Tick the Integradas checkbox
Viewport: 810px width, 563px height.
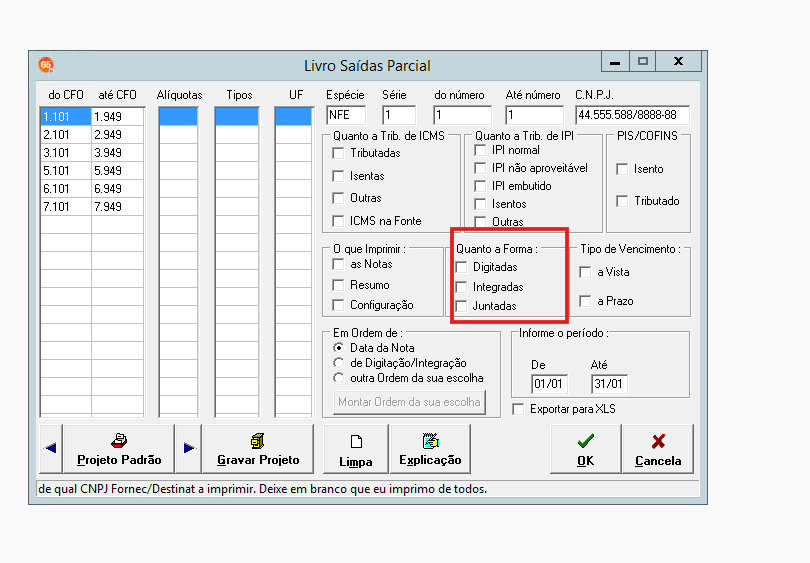click(x=461, y=287)
